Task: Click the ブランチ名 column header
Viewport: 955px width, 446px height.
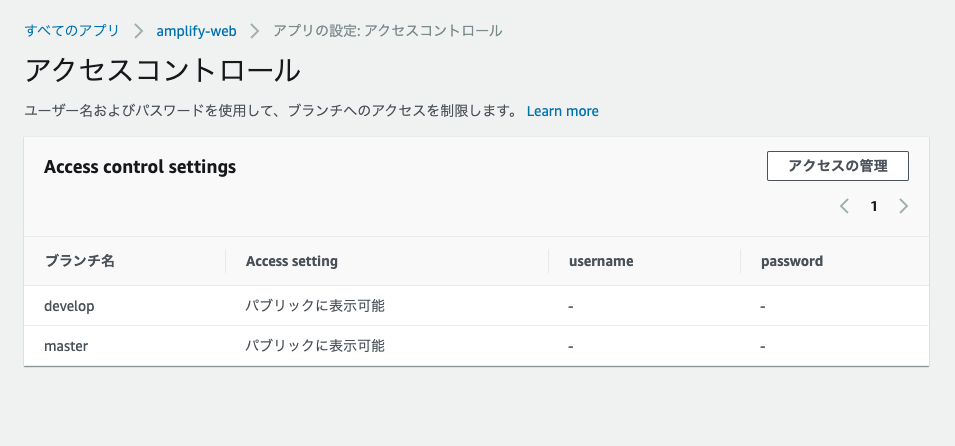Action: pos(80,261)
